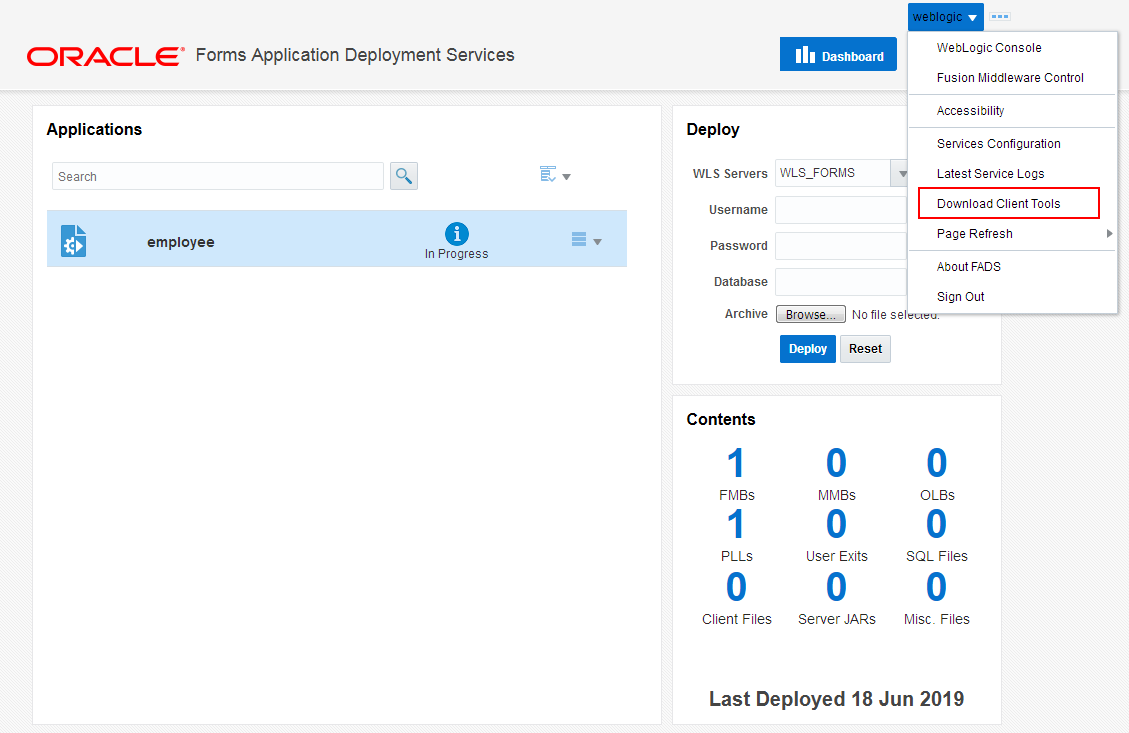Click the Username input field

[840, 210]
